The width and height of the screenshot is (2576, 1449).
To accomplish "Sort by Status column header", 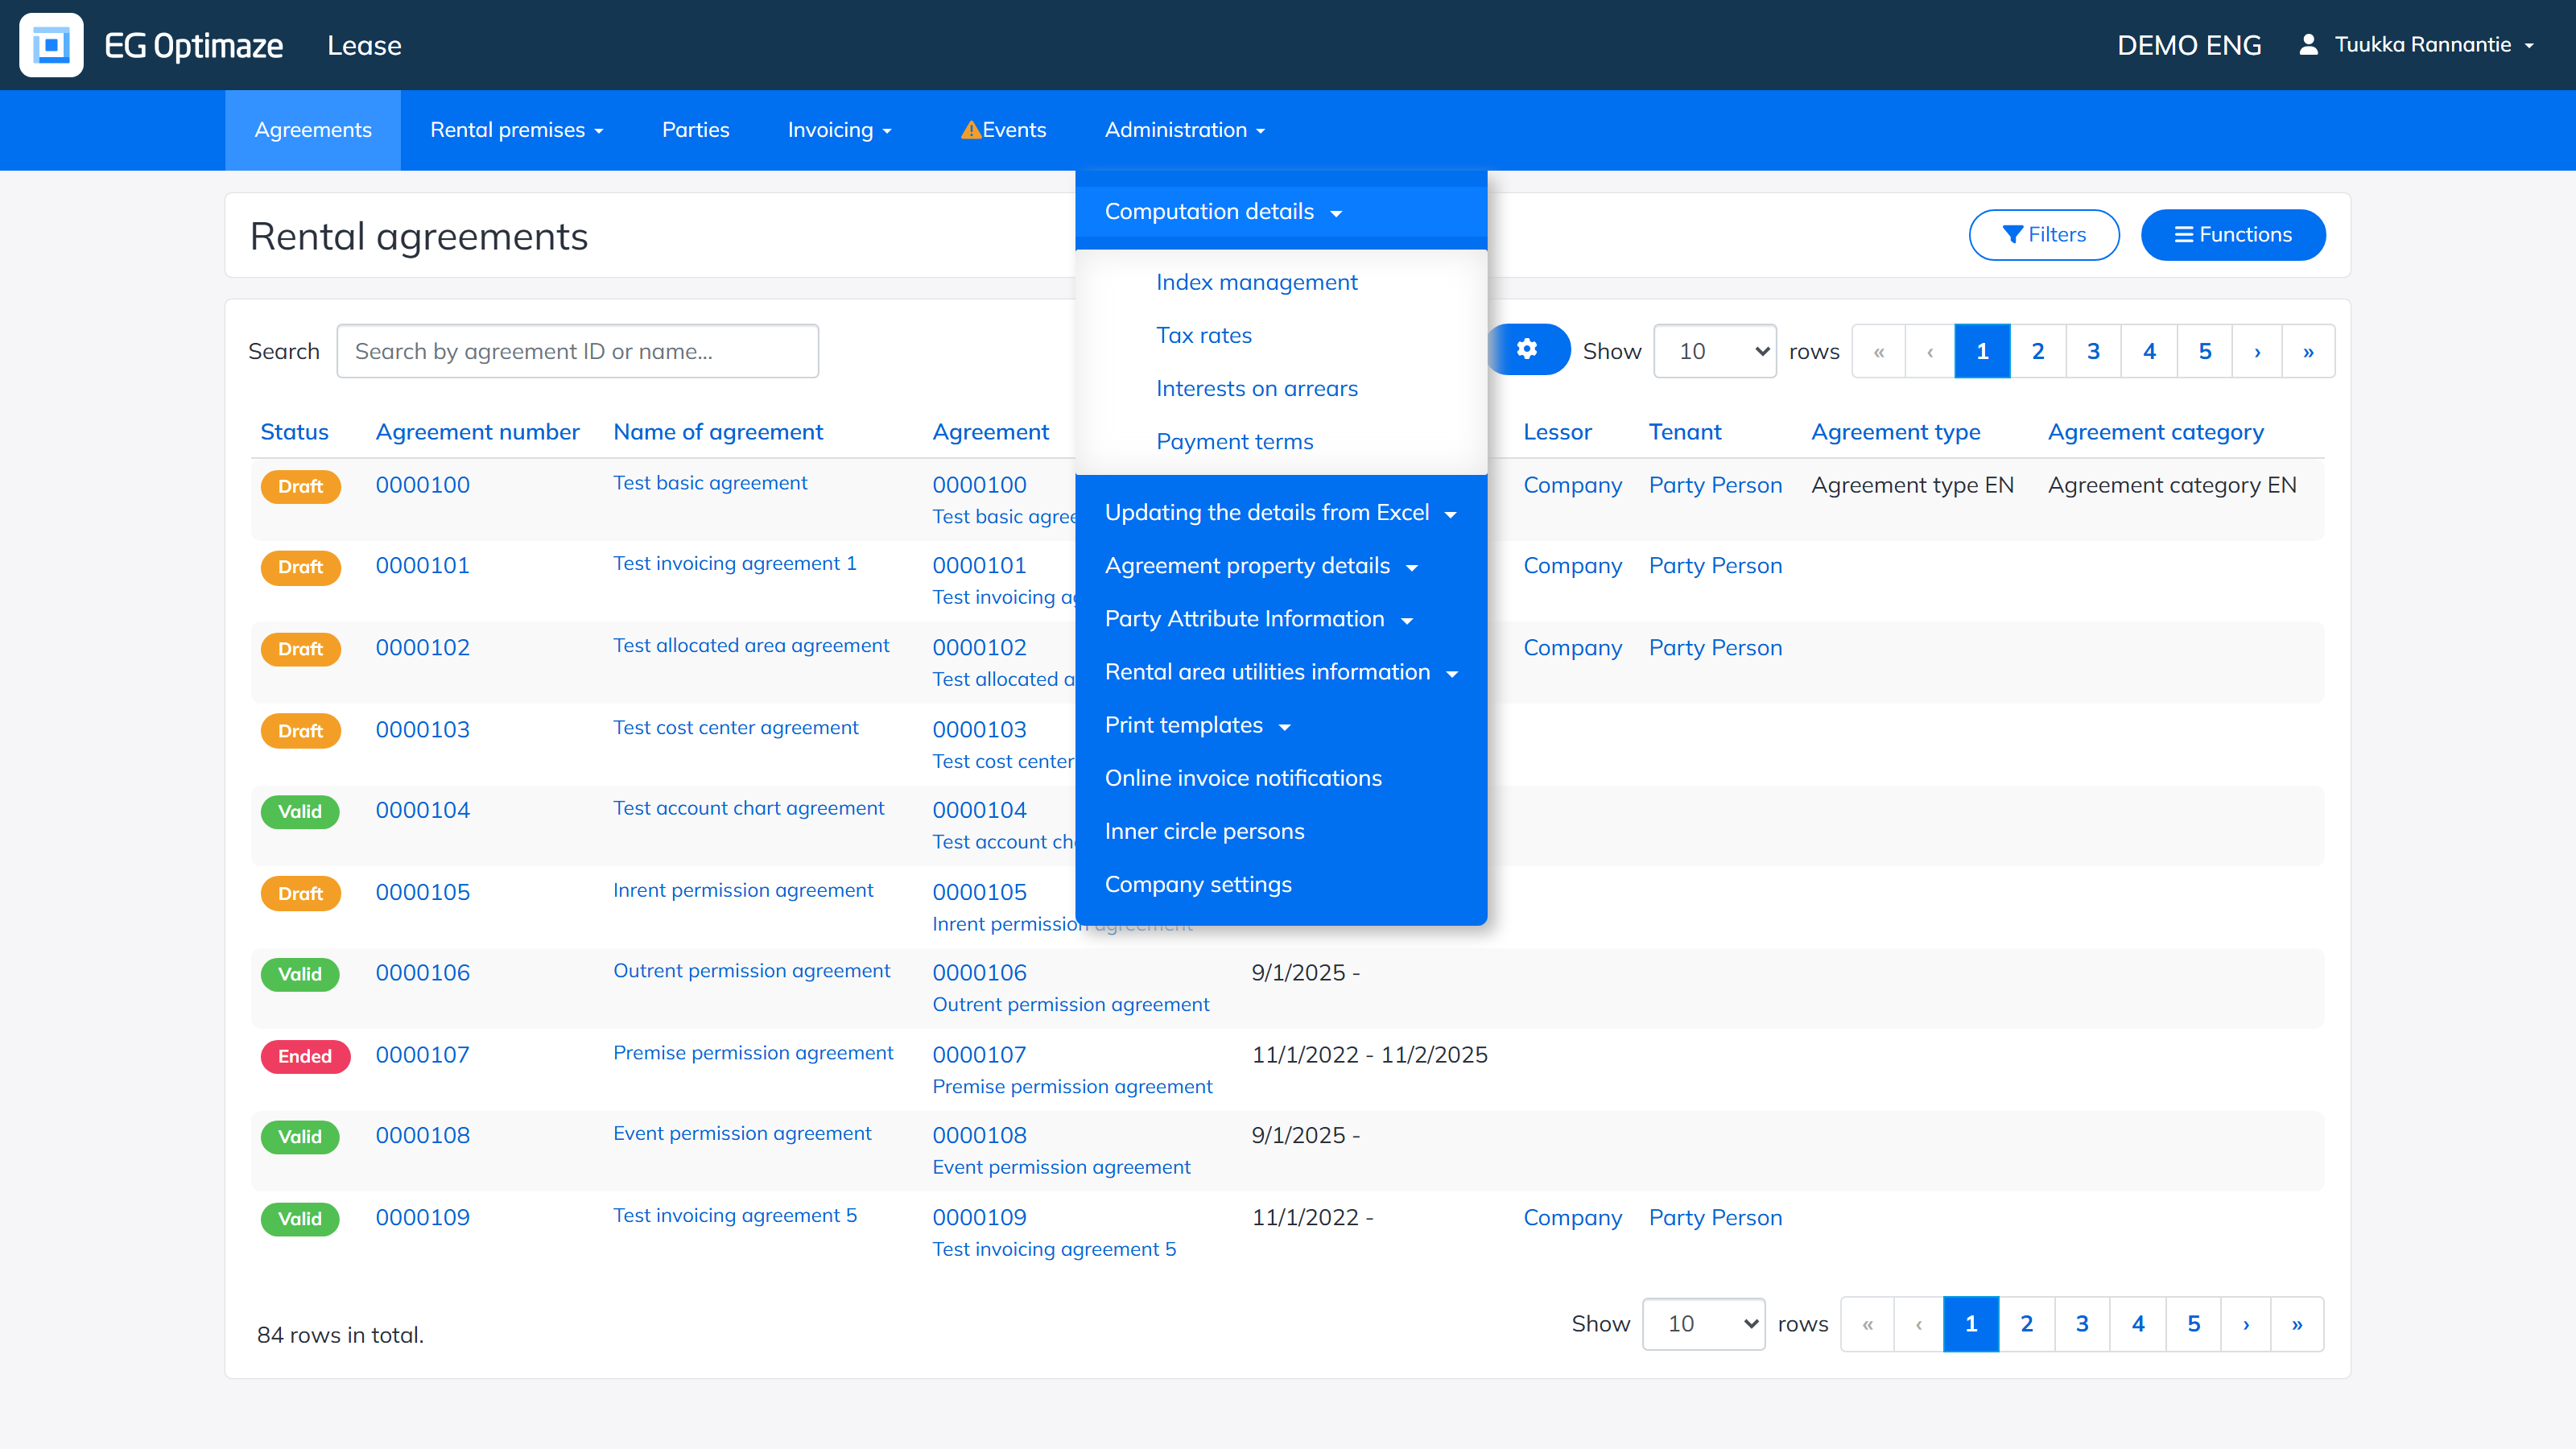I will click(x=294, y=432).
